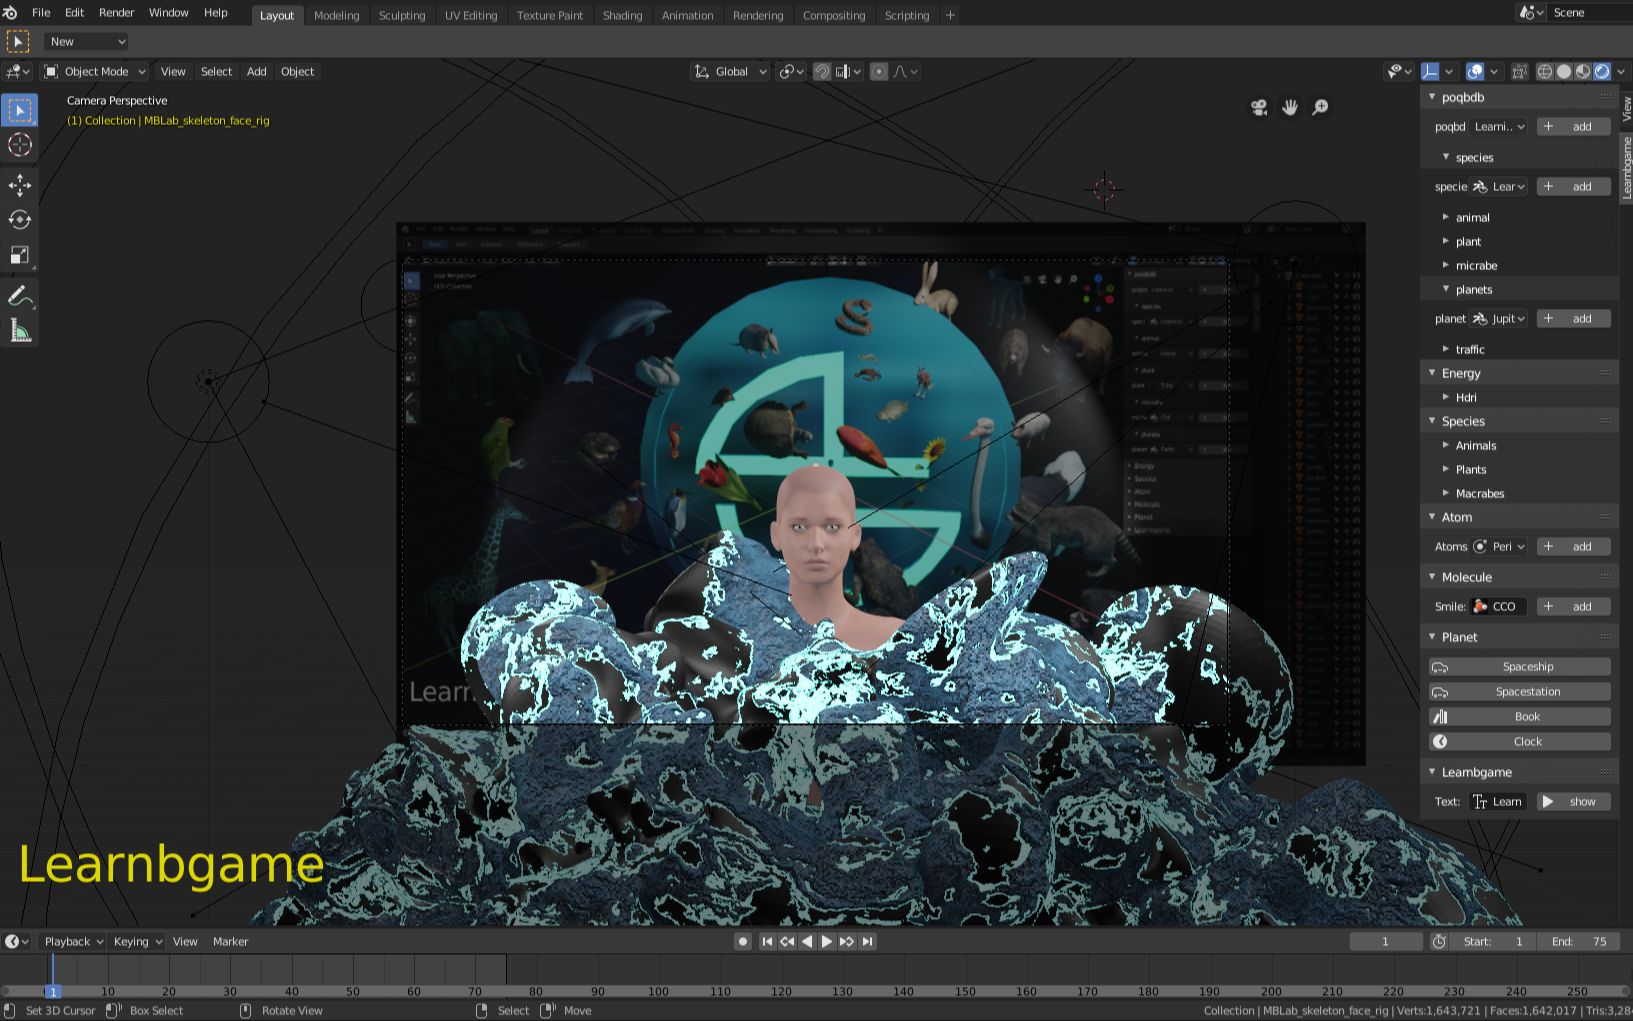Click the pan view hand icon
Screen dimensions: 1633x1021
tap(1290, 107)
